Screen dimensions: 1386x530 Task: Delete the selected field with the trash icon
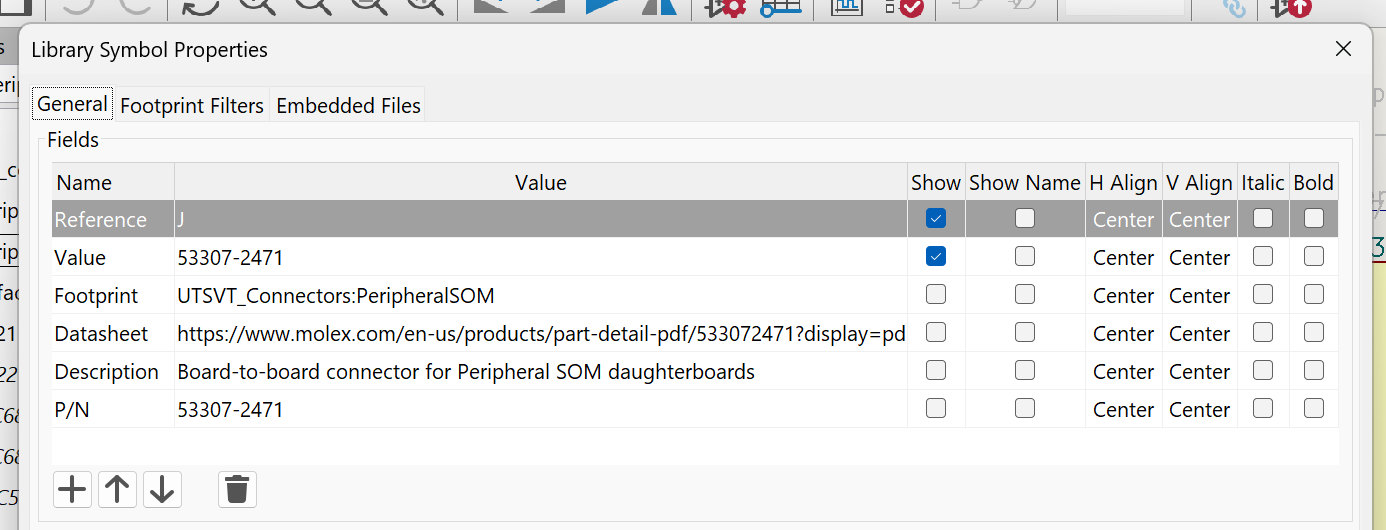pyautogui.click(x=237, y=489)
